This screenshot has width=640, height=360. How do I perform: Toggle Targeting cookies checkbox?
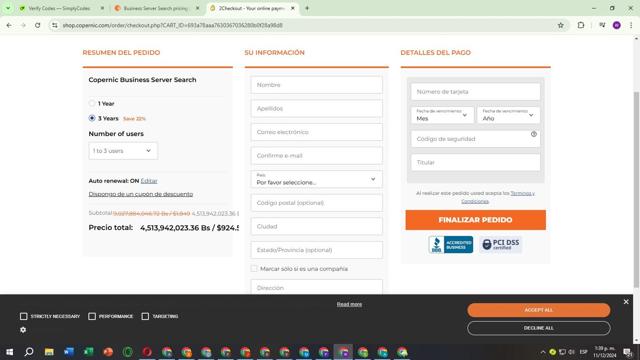coord(145,316)
